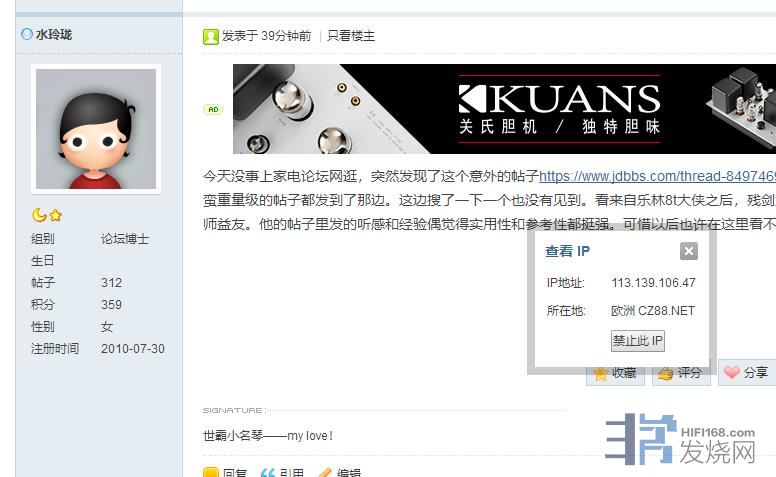Click the 评分 thumbs-up button
The width and height of the screenshot is (776, 477).
pyautogui.click(x=681, y=373)
